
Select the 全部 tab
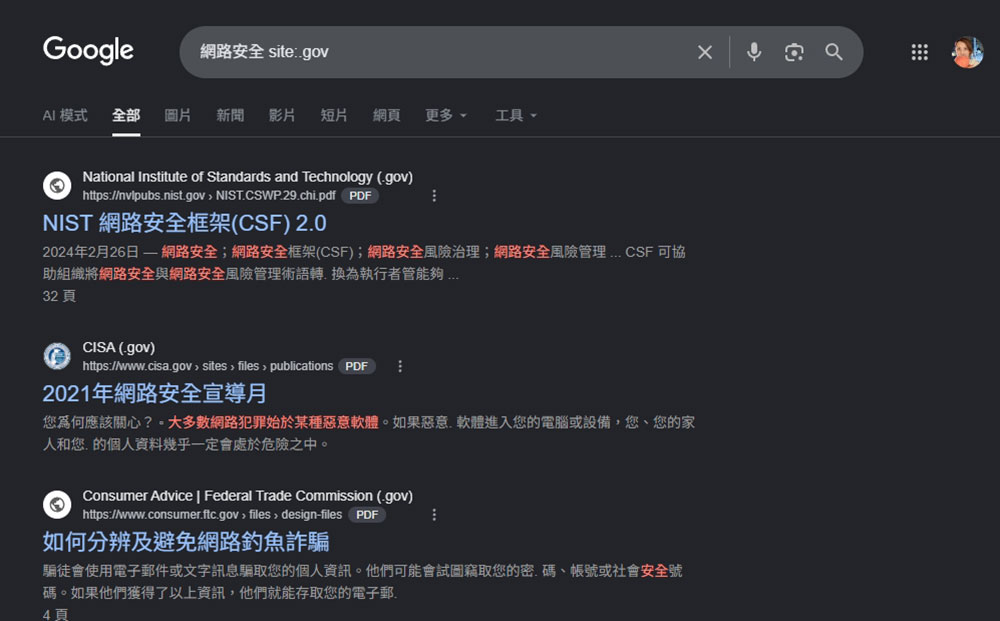click(x=126, y=115)
